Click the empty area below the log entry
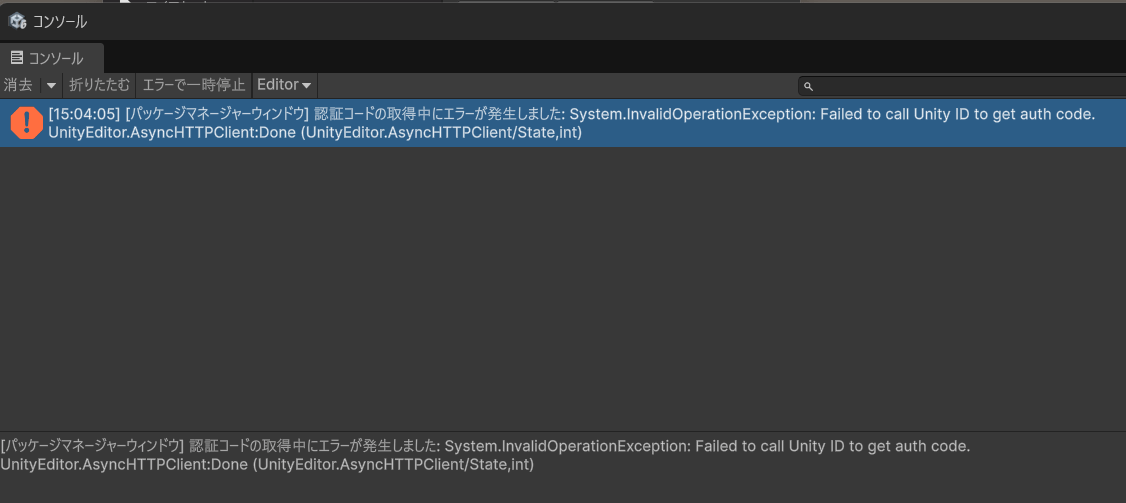 (x=560, y=290)
